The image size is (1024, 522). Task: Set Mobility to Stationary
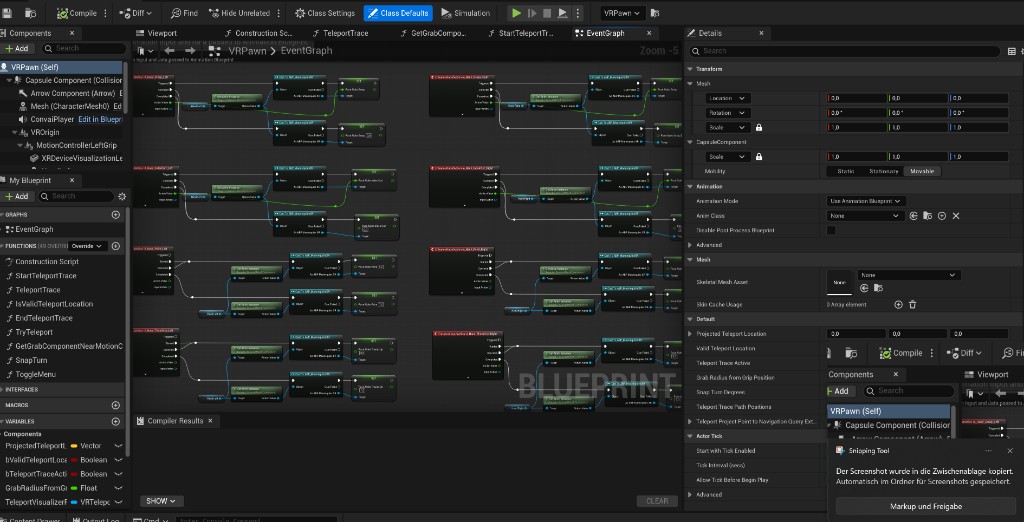883,171
